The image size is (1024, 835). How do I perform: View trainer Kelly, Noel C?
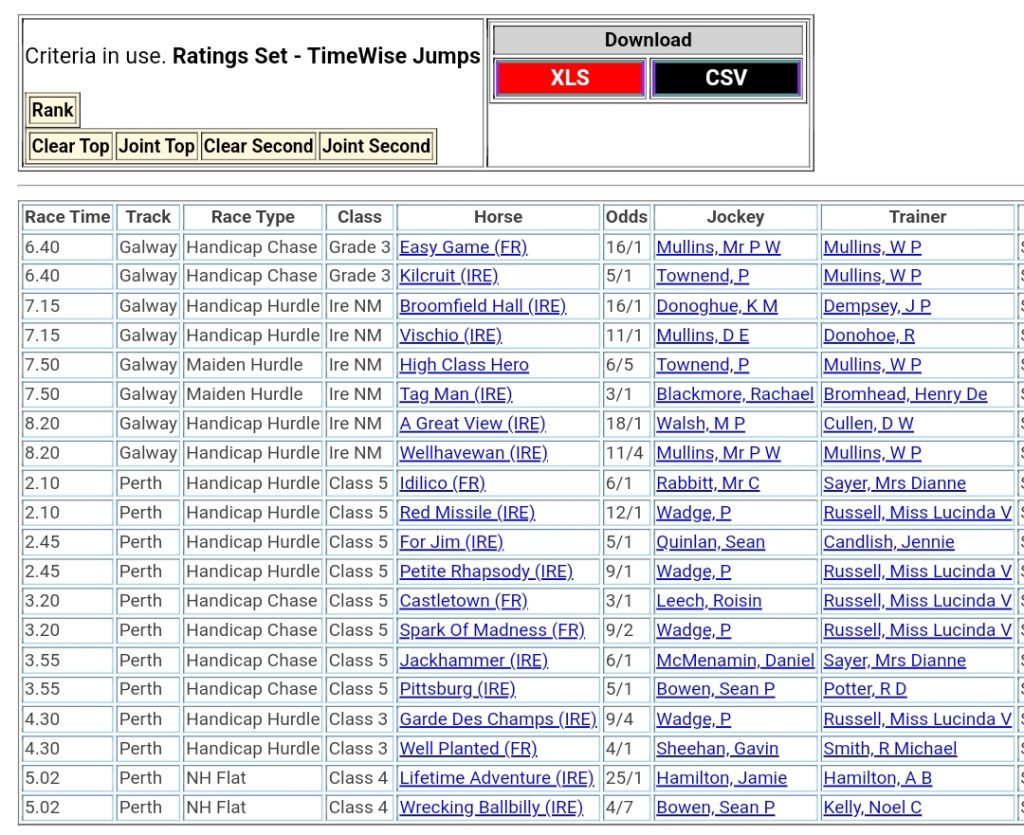point(872,807)
